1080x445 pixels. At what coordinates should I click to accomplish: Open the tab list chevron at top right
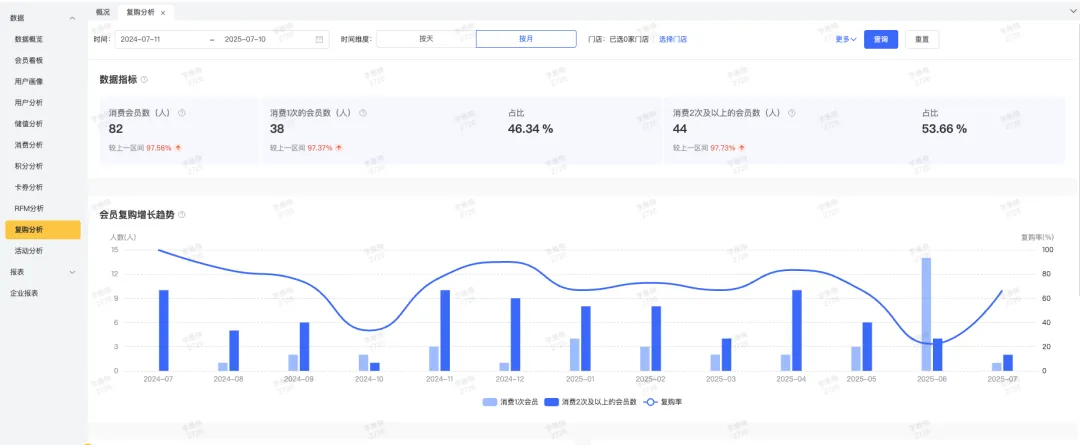[x=1067, y=12]
